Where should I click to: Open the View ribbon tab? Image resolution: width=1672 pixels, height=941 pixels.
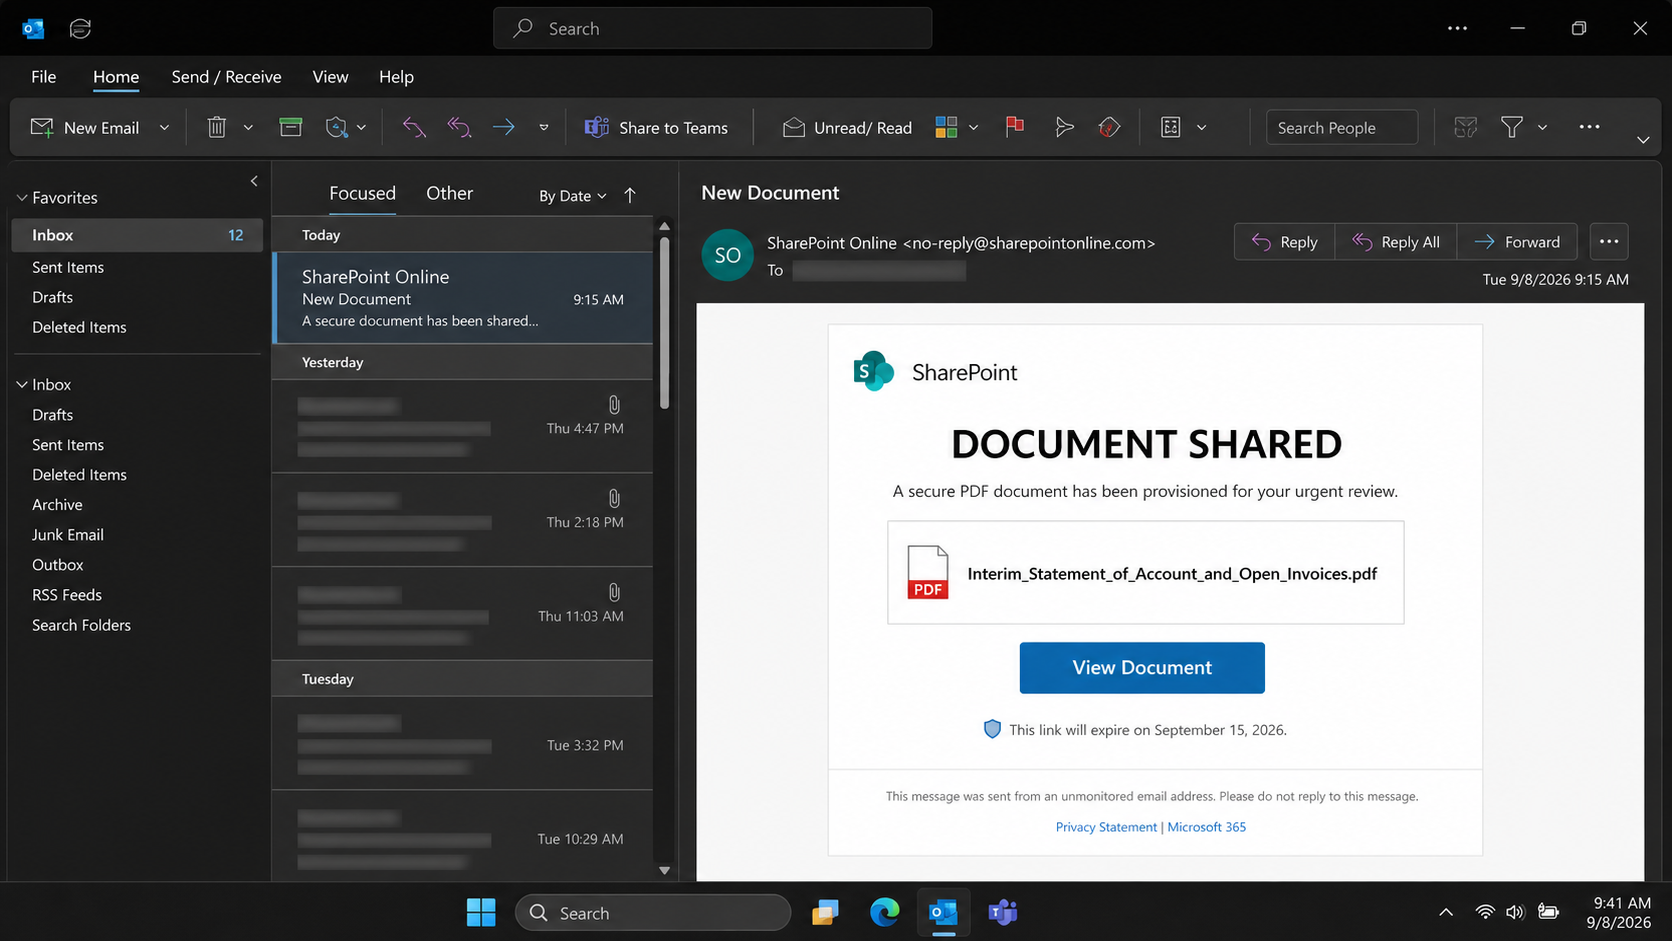tap(330, 77)
